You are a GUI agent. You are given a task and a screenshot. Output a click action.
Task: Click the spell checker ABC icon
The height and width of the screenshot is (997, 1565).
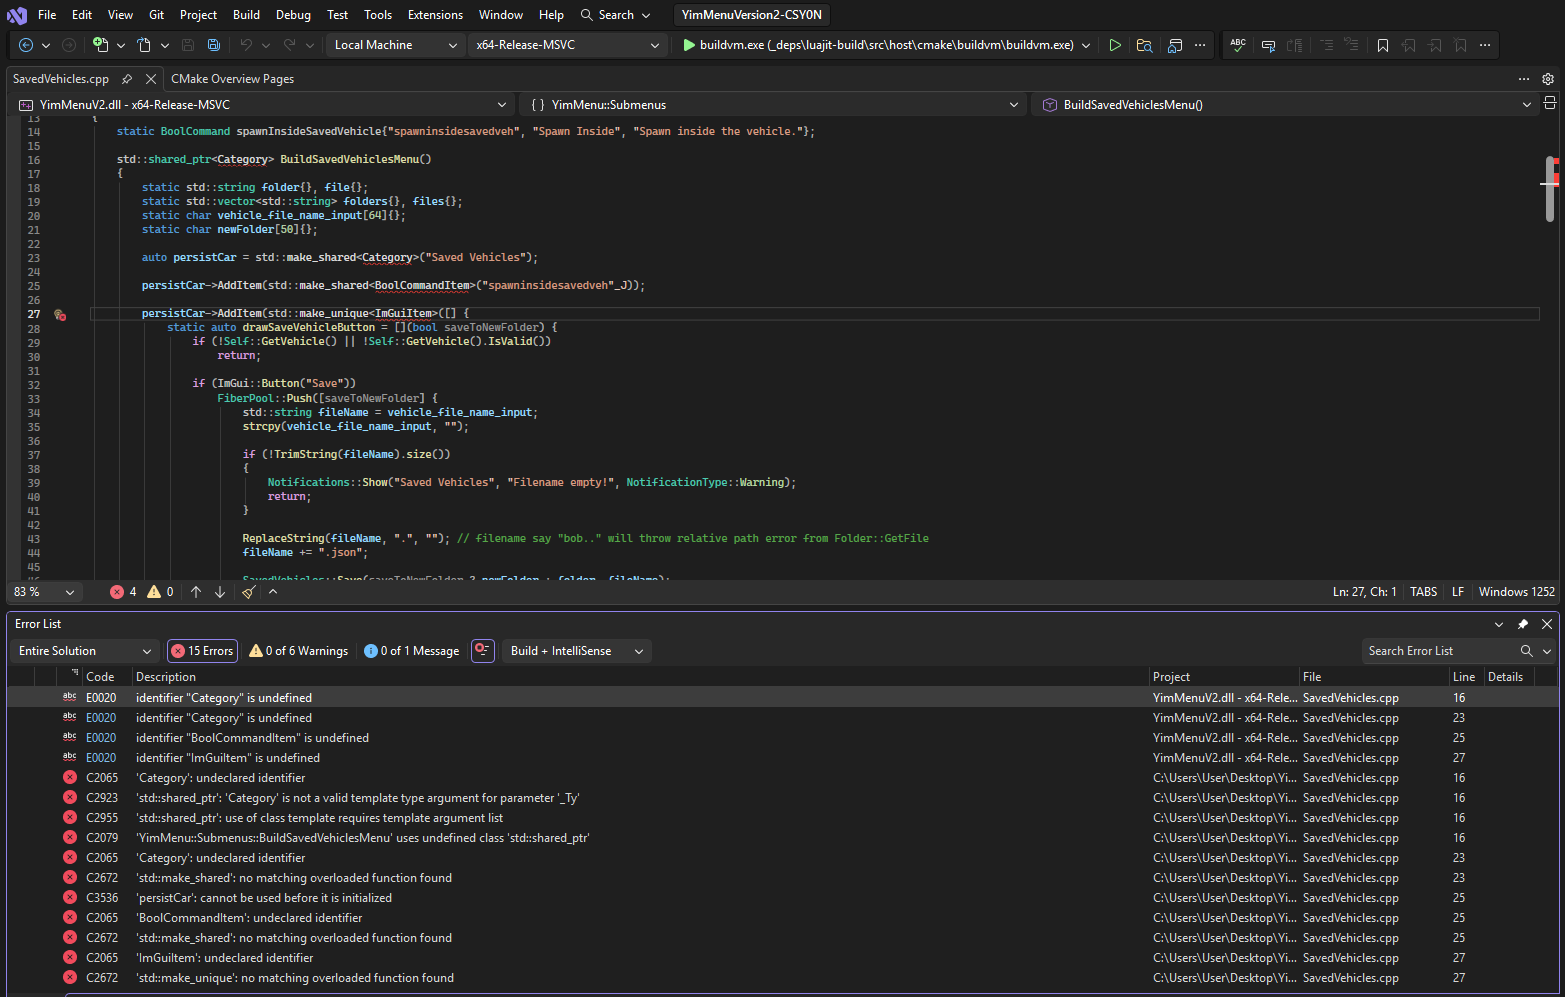[1238, 45]
